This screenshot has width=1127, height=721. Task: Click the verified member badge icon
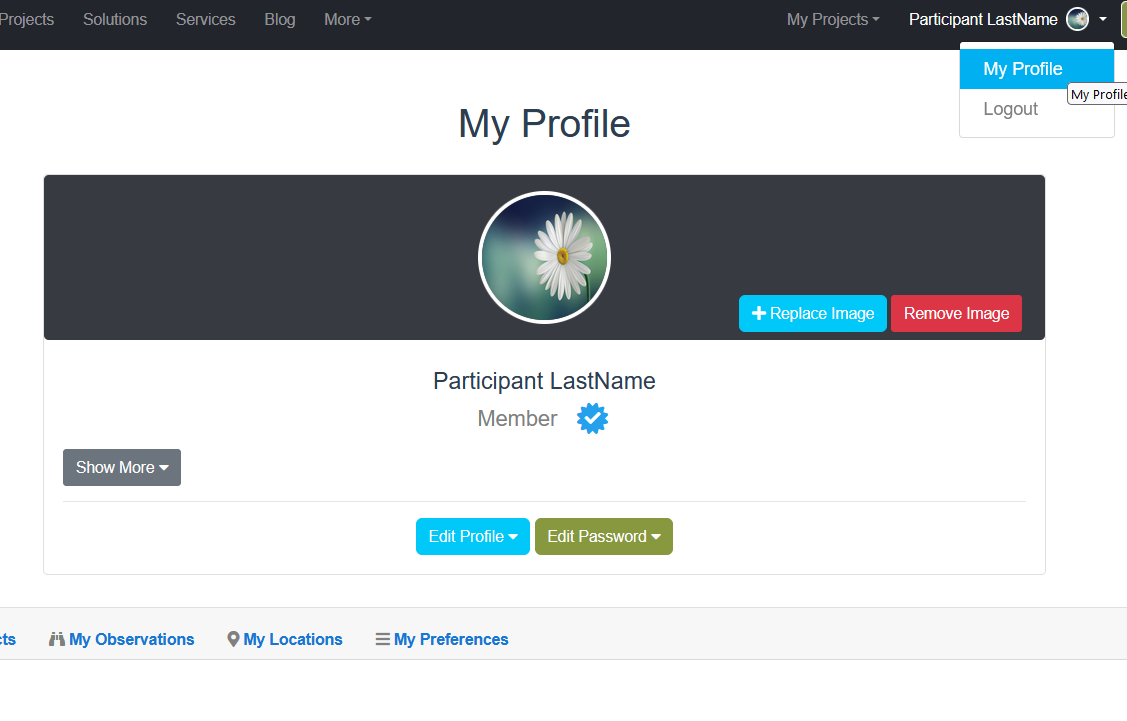coord(592,419)
